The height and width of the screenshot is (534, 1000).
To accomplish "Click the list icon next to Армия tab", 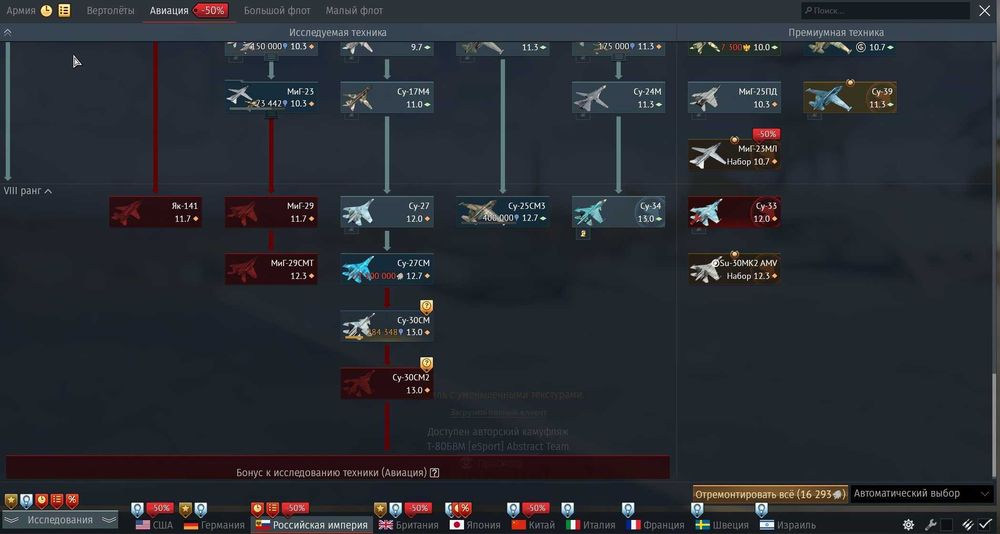I will click(x=64, y=10).
